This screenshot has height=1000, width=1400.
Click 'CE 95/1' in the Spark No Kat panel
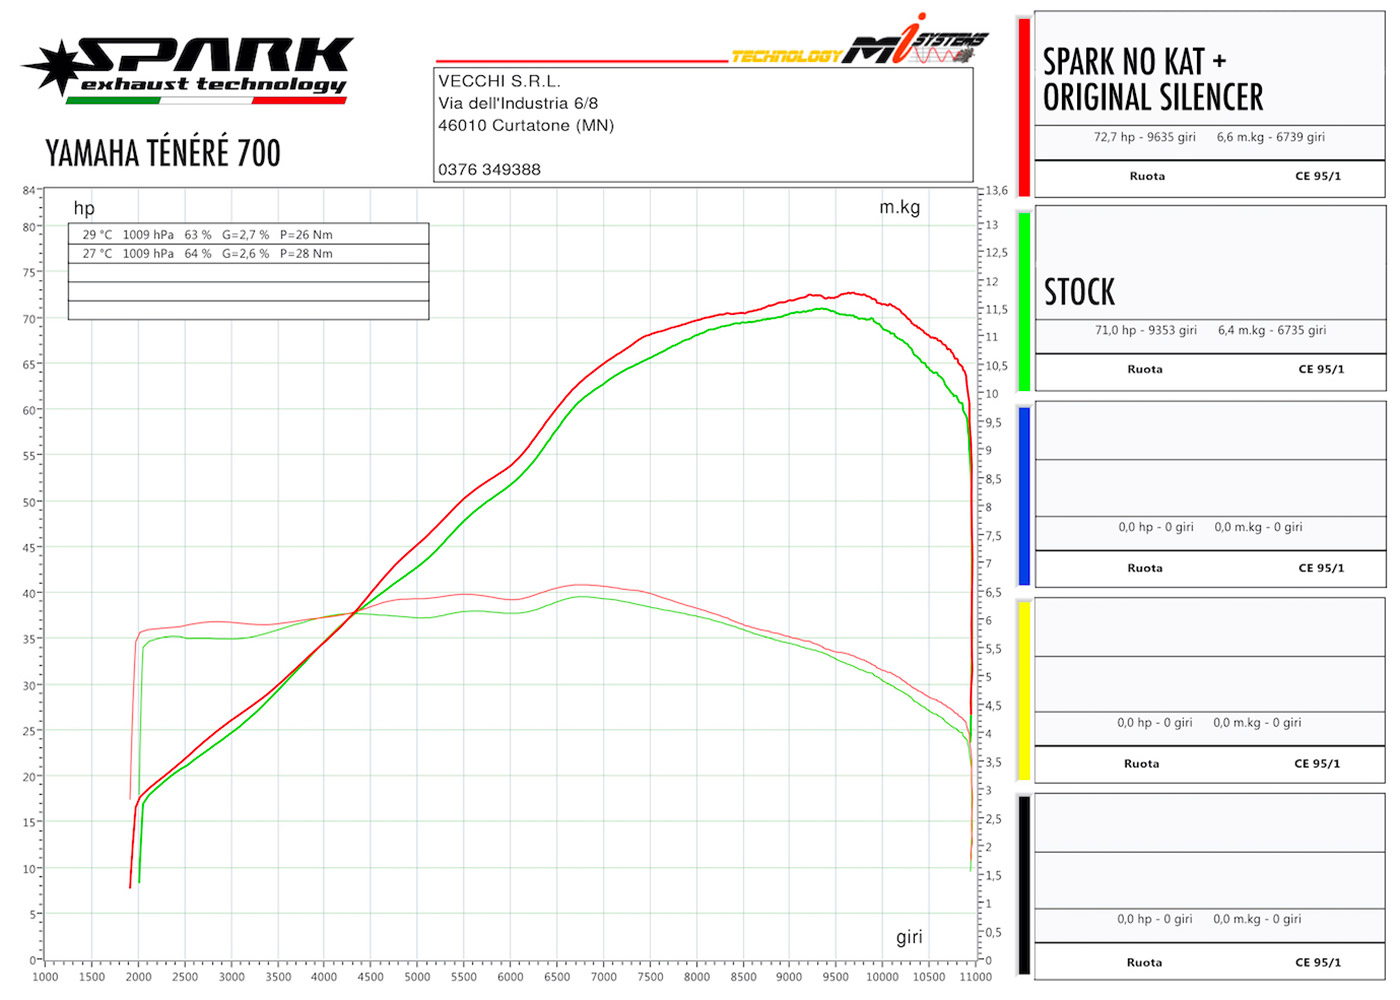(x=1318, y=176)
